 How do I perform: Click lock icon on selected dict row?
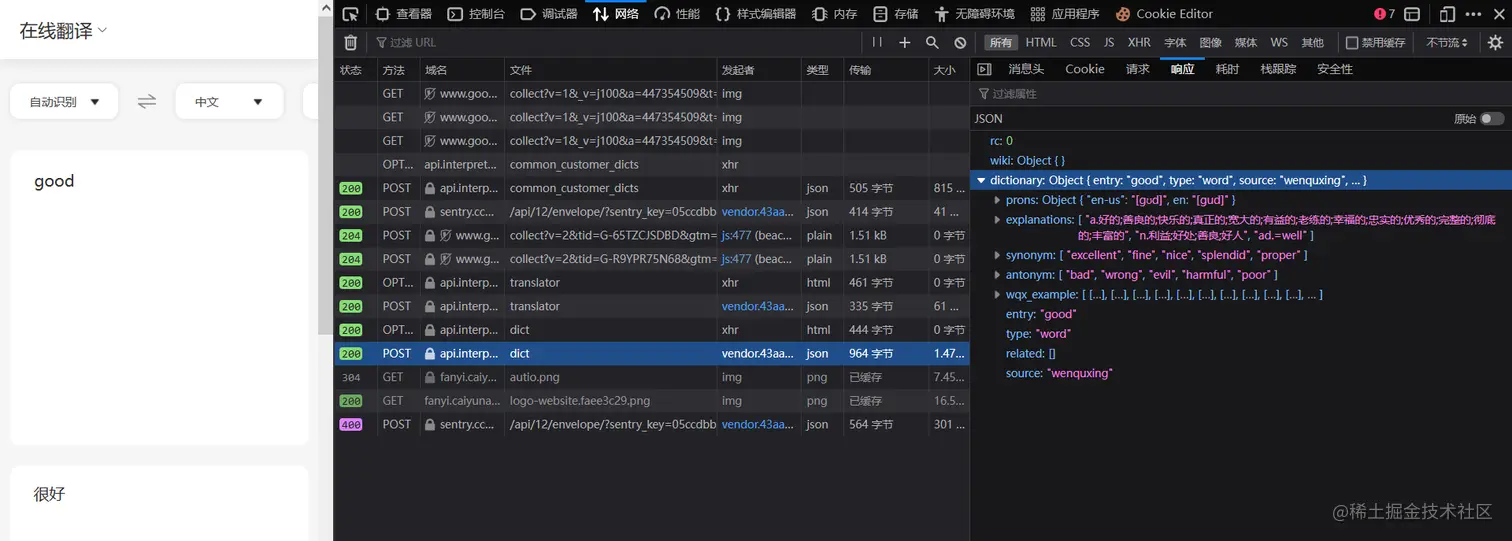[430, 353]
